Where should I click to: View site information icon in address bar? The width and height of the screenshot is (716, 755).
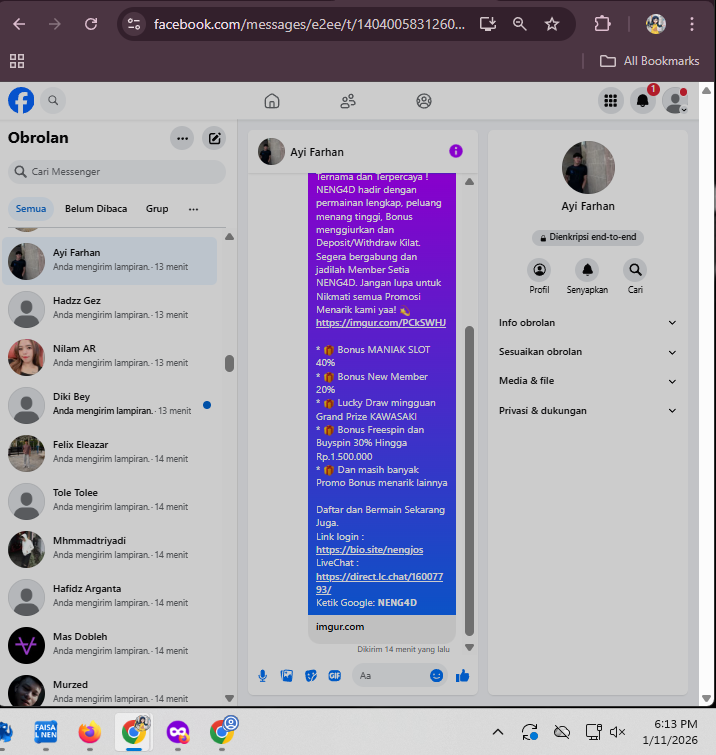134,24
